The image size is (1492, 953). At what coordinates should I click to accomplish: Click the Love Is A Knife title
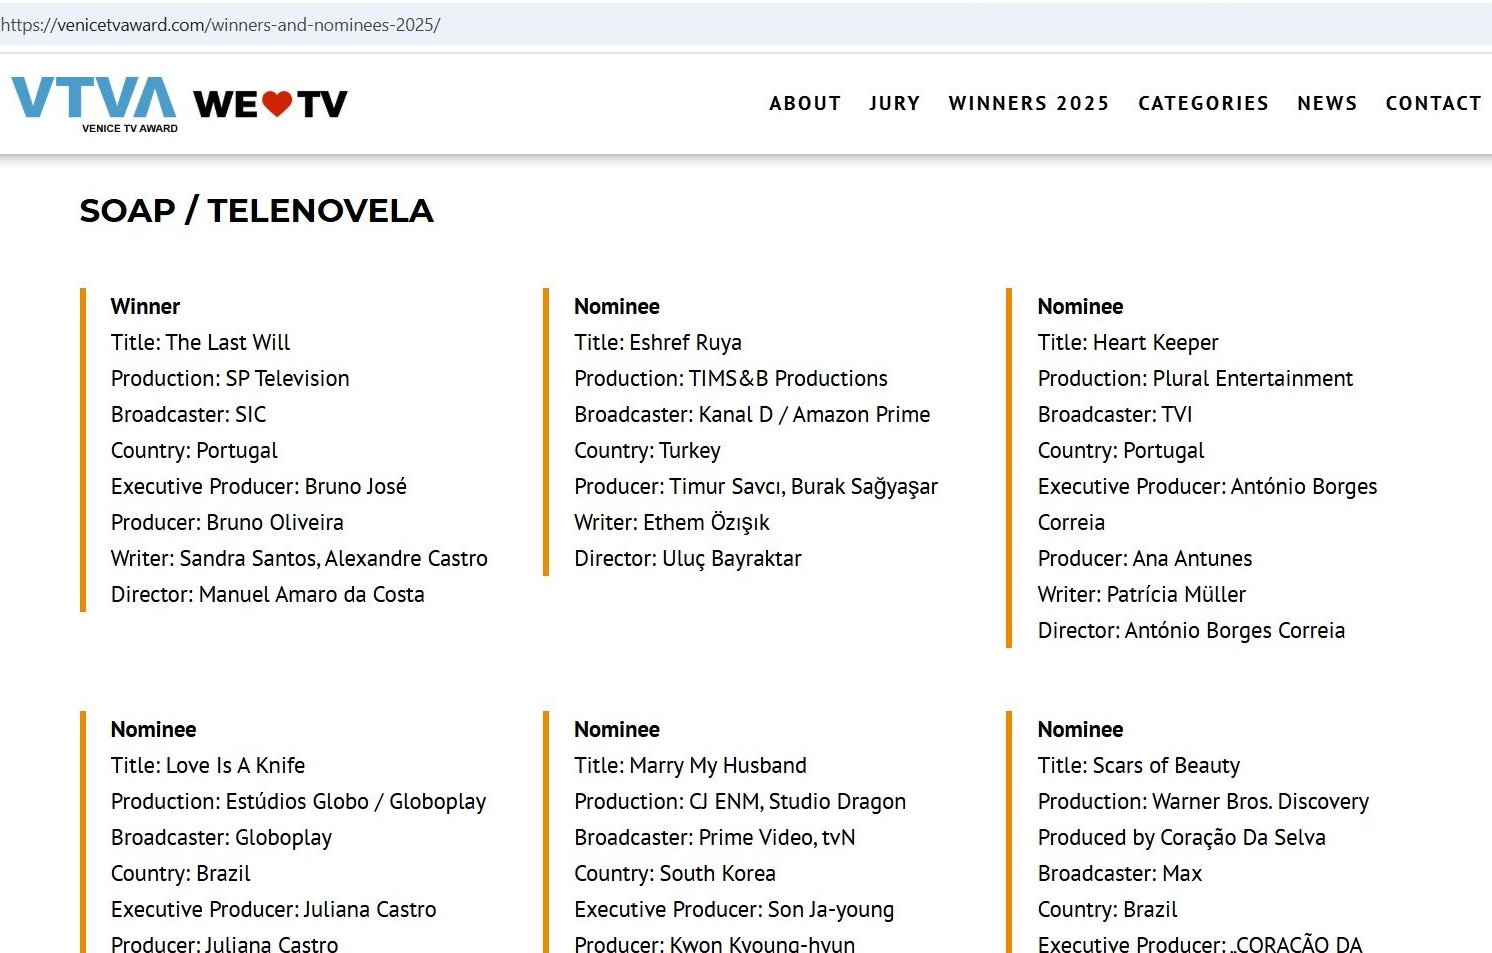pyautogui.click(x=207, y=766)
